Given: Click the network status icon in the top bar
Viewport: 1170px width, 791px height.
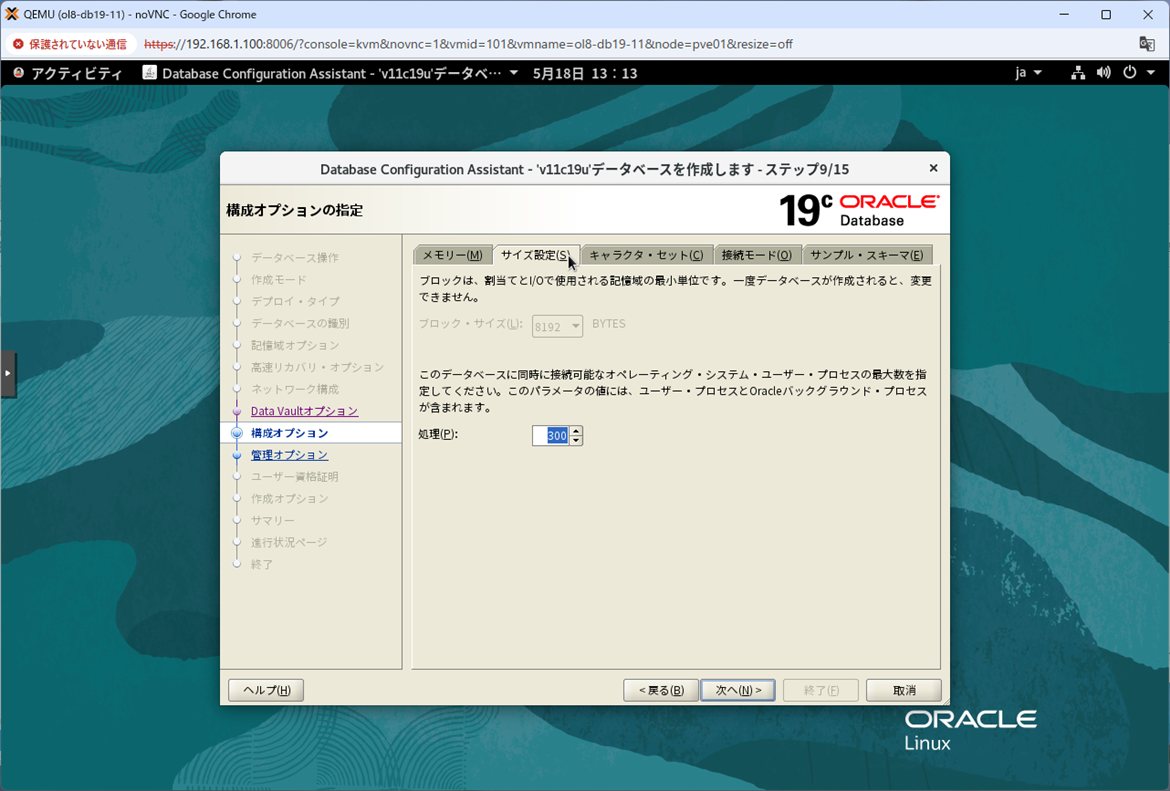Looking at the screenshot, I should (1077, 73).
